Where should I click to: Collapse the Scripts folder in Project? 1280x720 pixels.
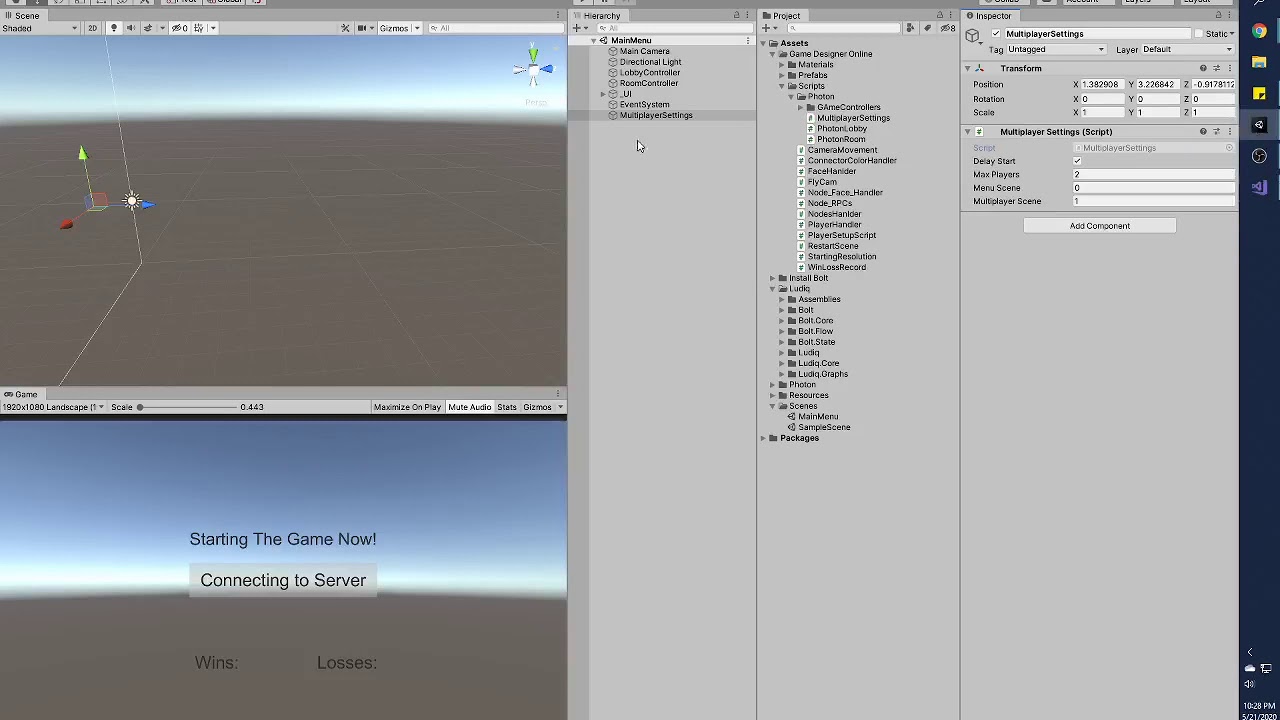pos(781,86)
